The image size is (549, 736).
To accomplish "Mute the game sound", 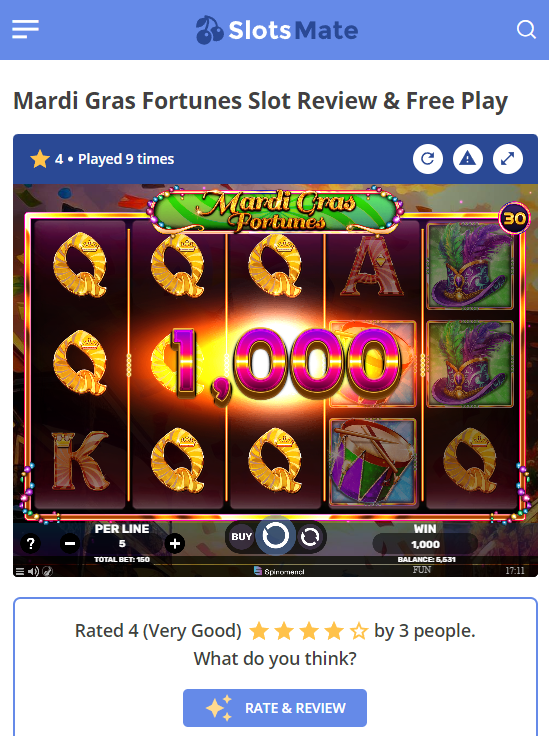I will (x=33, y=571).
